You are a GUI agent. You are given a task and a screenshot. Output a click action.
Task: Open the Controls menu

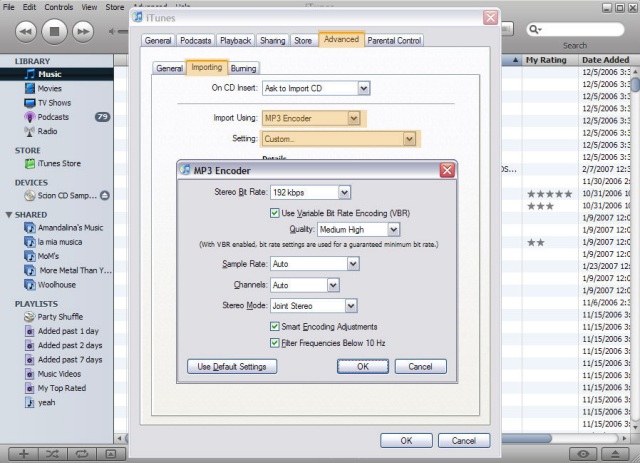coord(59,7)
